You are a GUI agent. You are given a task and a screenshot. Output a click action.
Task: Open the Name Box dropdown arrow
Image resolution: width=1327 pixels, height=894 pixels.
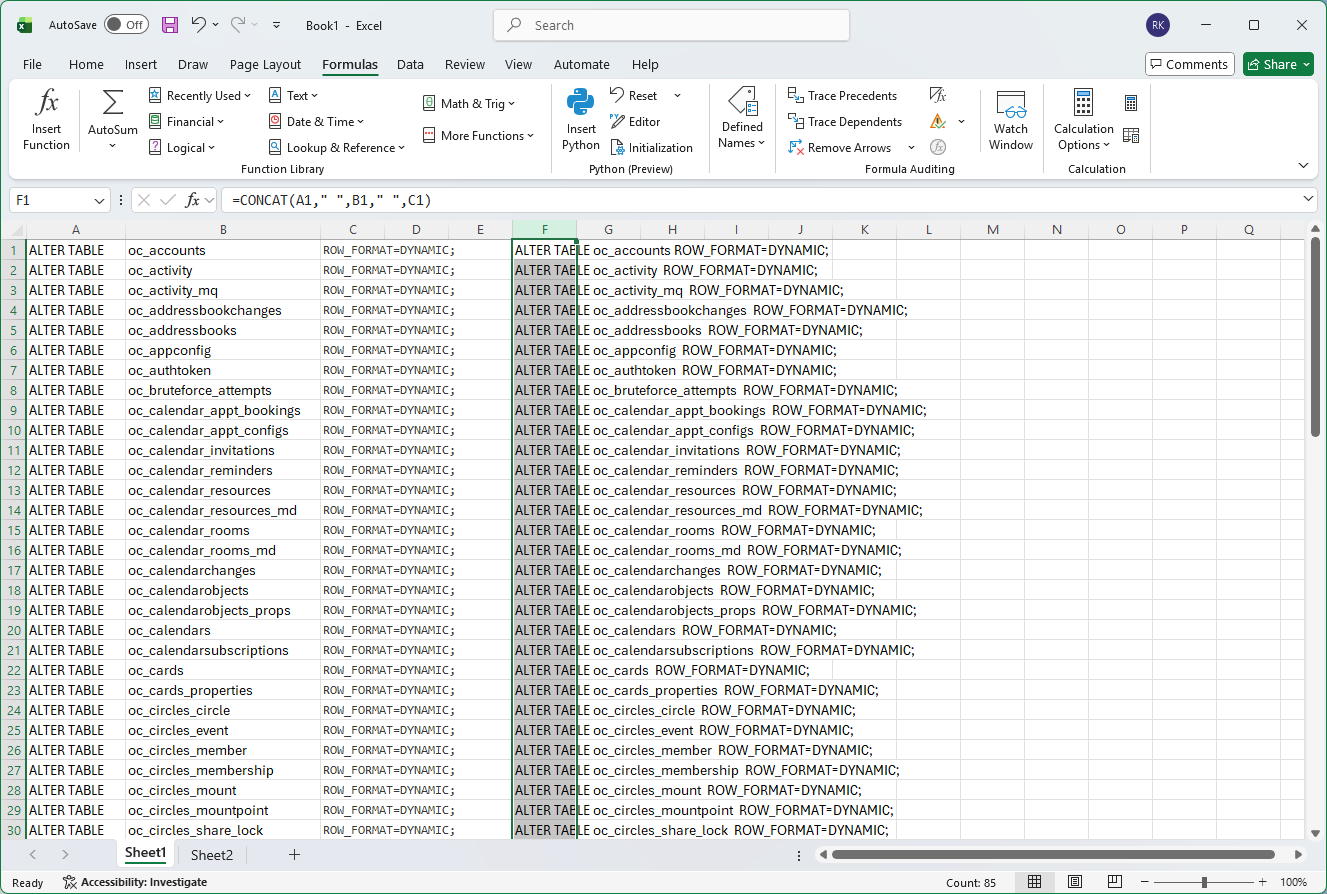coord(99,200)
